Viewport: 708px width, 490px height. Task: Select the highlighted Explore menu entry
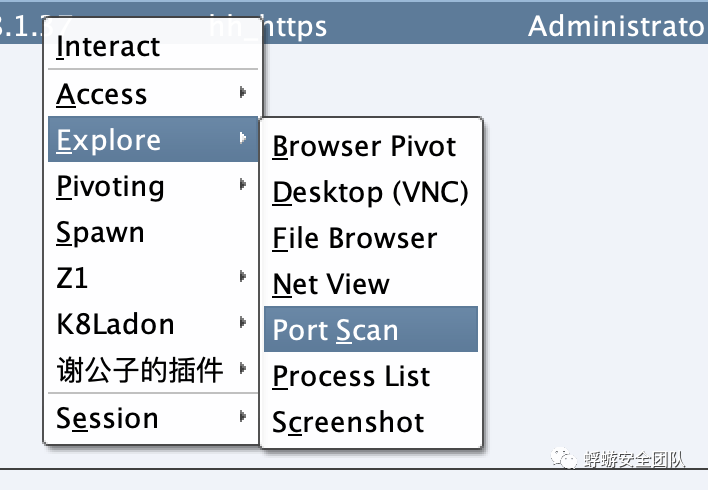(x=108, y=140)
